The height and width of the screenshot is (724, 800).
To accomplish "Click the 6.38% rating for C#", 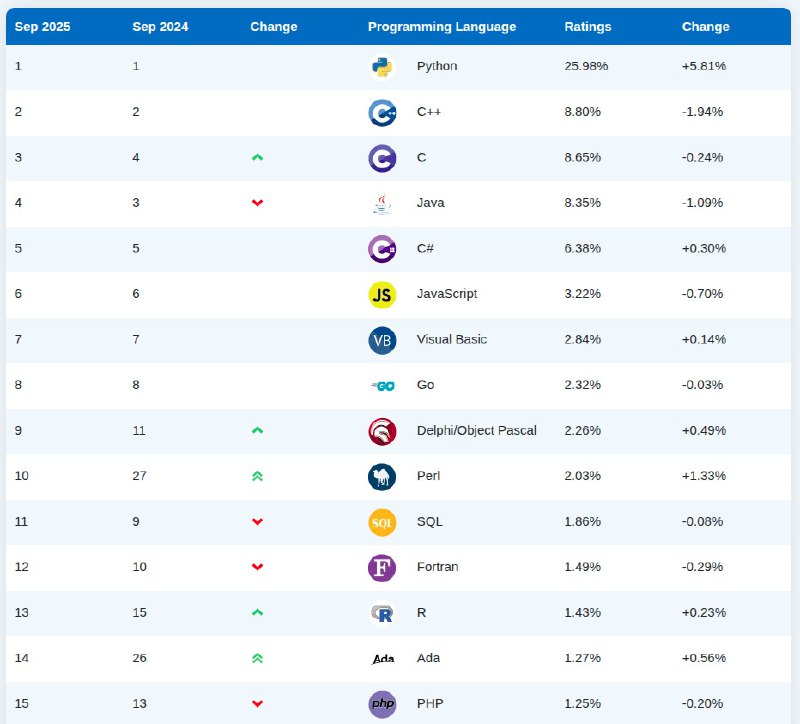I will point(583,248).
